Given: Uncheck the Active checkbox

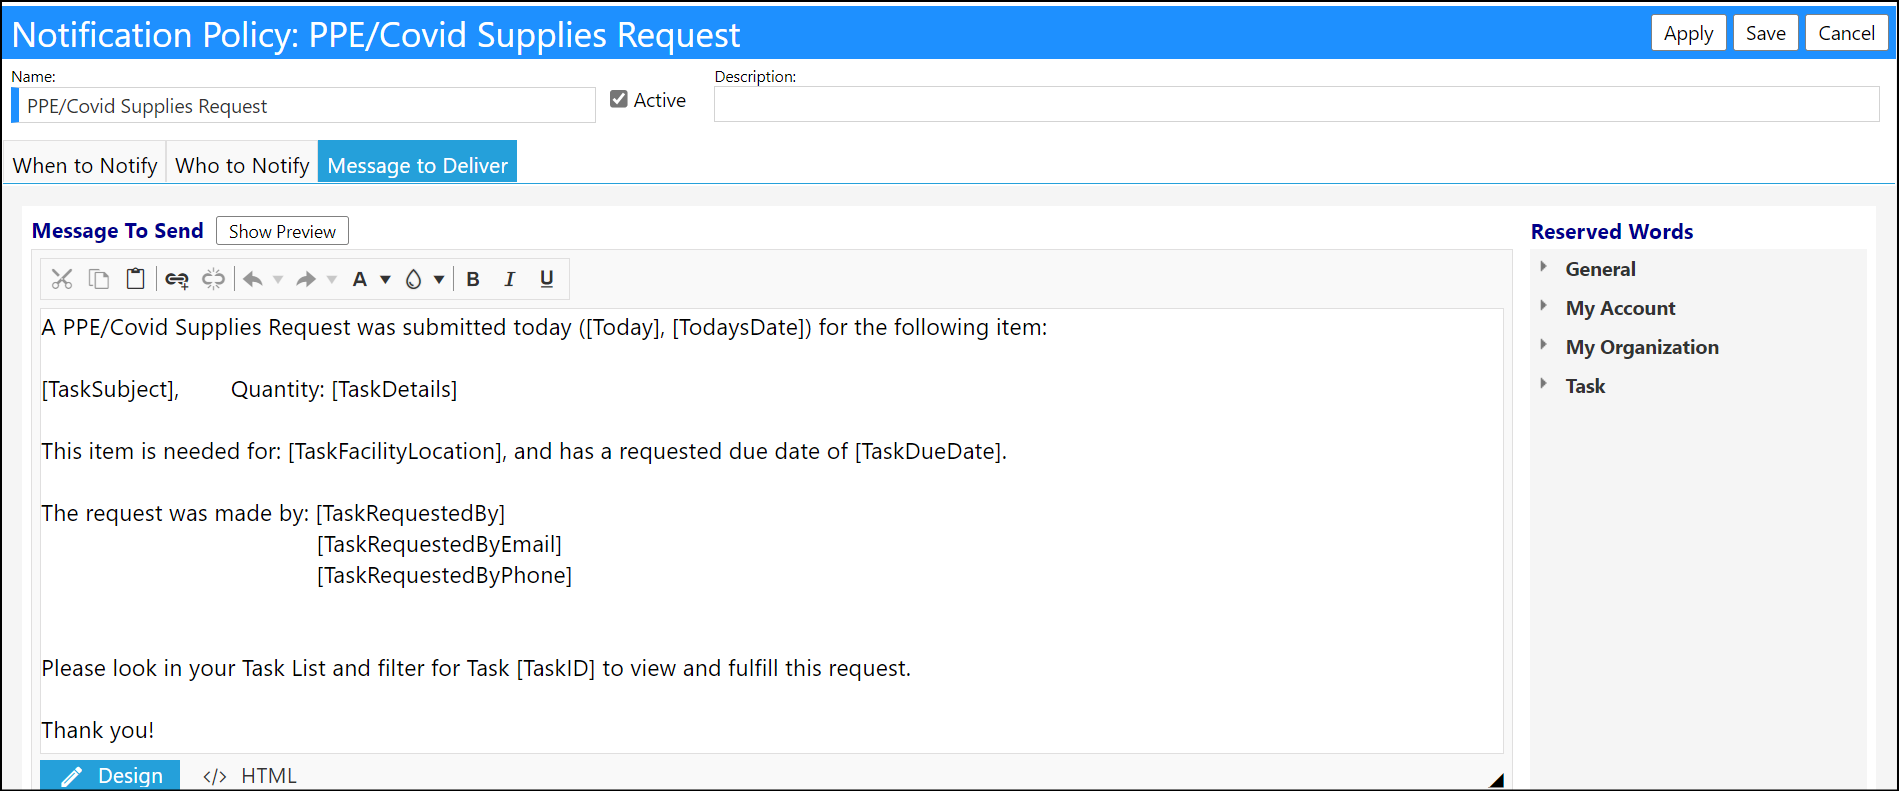Looking at the screenshot, I should pos(619,99).
